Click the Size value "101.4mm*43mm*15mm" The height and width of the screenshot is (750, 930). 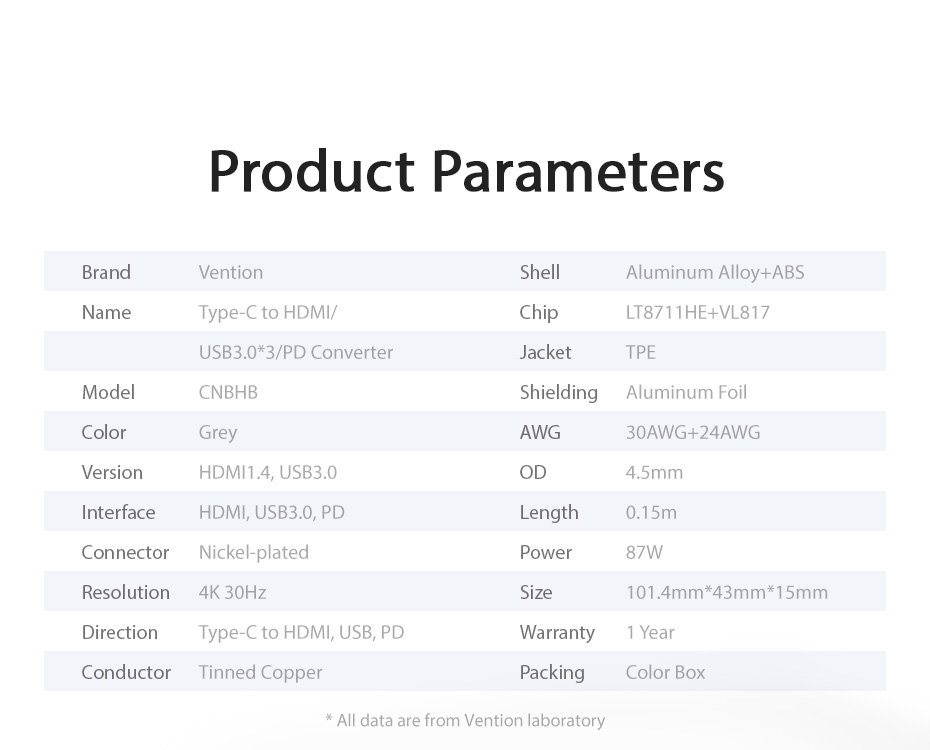coord(727,592)
